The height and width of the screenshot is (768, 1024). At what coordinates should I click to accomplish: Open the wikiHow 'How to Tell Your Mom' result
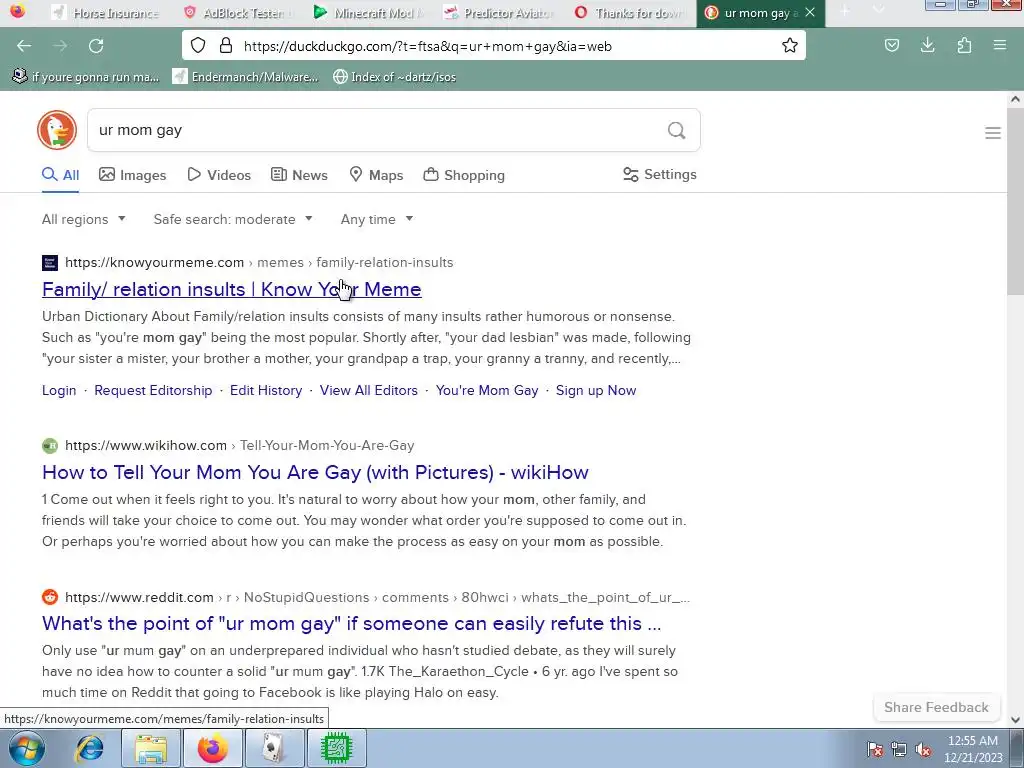[x=315, y=472]
